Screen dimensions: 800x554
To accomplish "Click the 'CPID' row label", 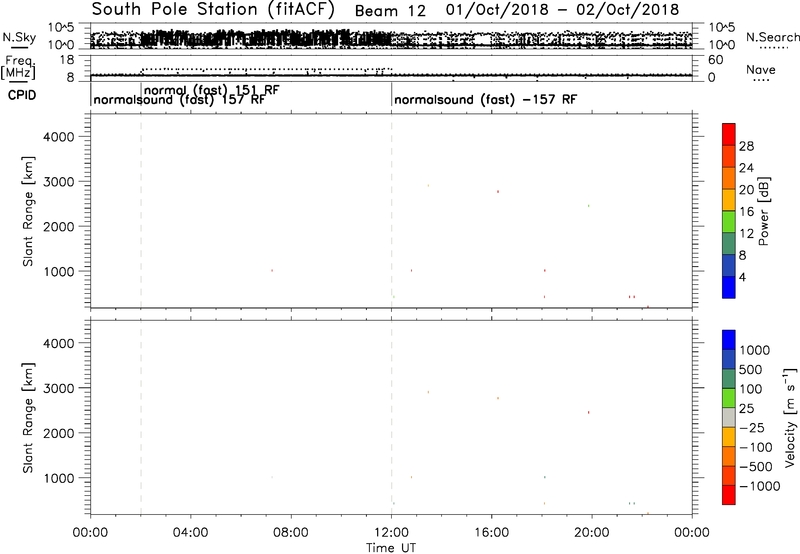I will pos(22,95).
